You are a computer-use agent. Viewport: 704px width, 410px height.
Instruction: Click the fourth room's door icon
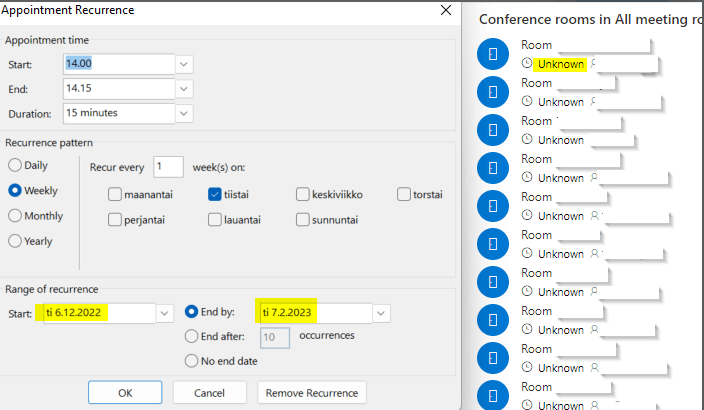(x=493, y=168)
